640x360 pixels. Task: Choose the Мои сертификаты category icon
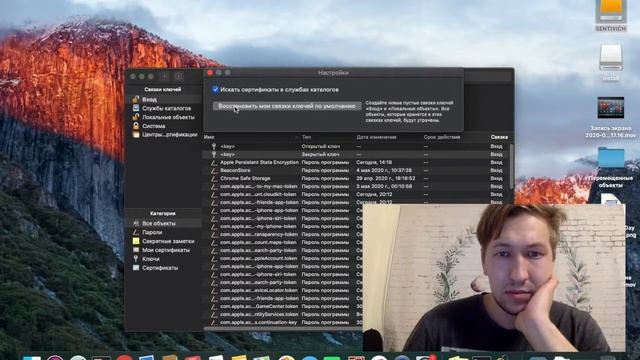click(136, 250)
